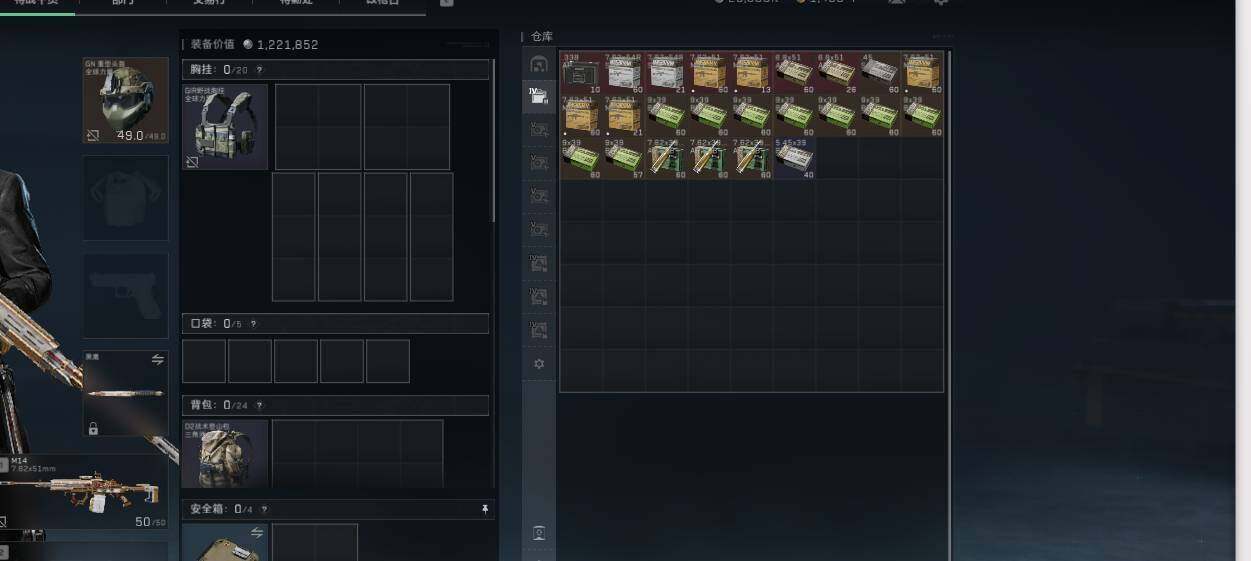The width and height of the screenshot is (1251, 561).
Task: Click the 仓库 stash title label
Action: click(541, 37)
